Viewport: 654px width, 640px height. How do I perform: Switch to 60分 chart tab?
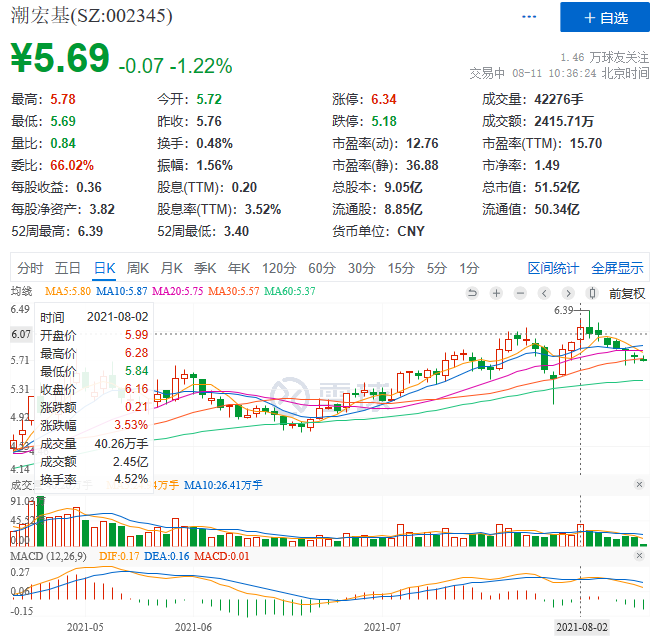click(322, 268)
